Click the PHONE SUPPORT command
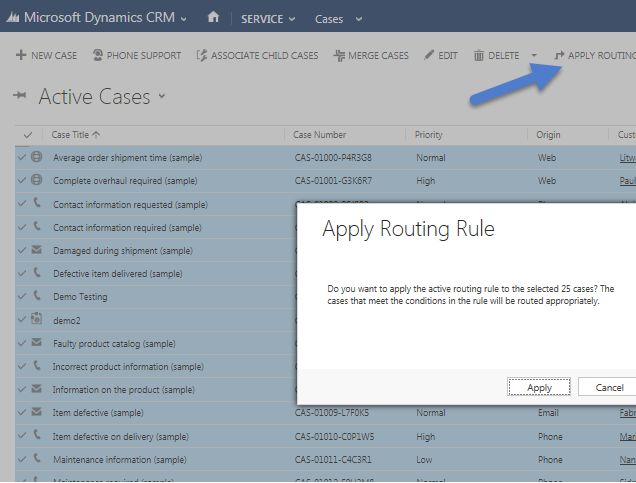Viewport: 636px width, 483px height. [x=137, y=56]
